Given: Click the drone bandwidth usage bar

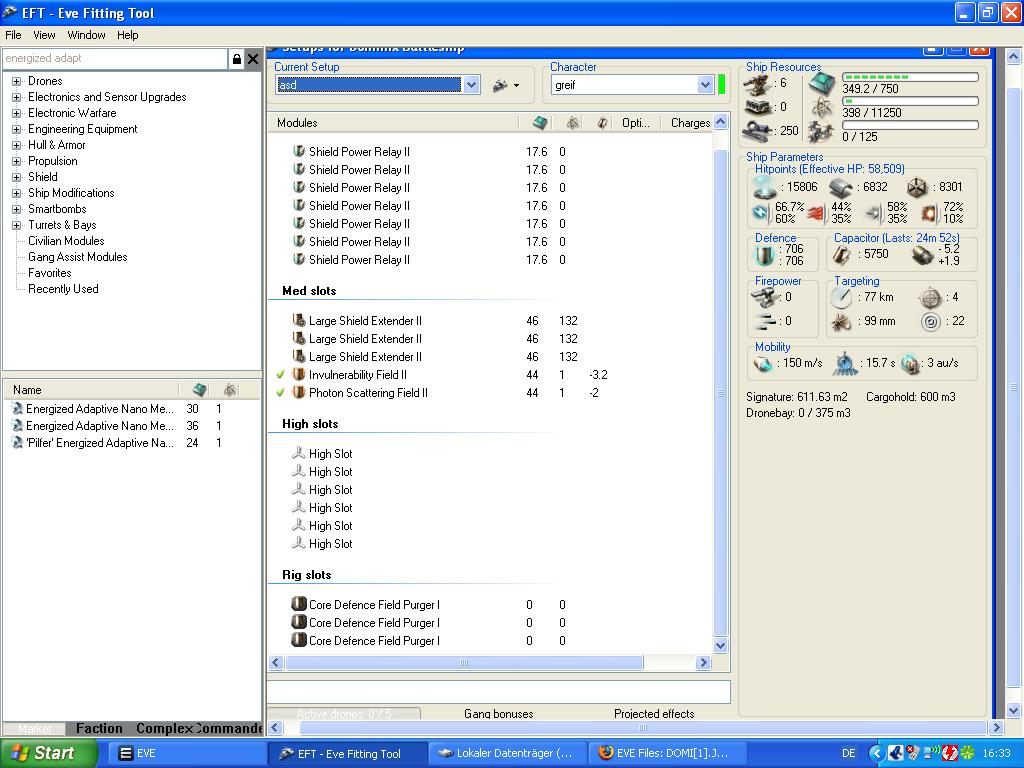Looking at the screenshot, I should tap(910, 125).
